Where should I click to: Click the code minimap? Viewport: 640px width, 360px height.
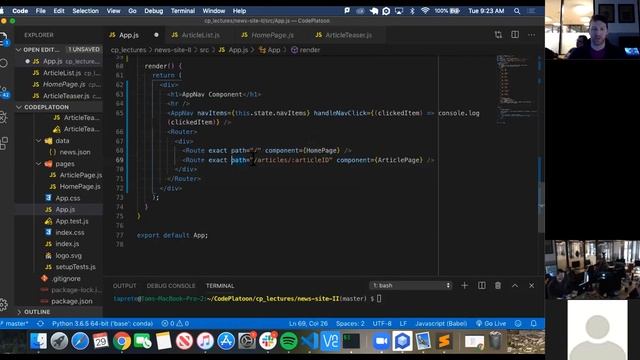tap(515, 90)
